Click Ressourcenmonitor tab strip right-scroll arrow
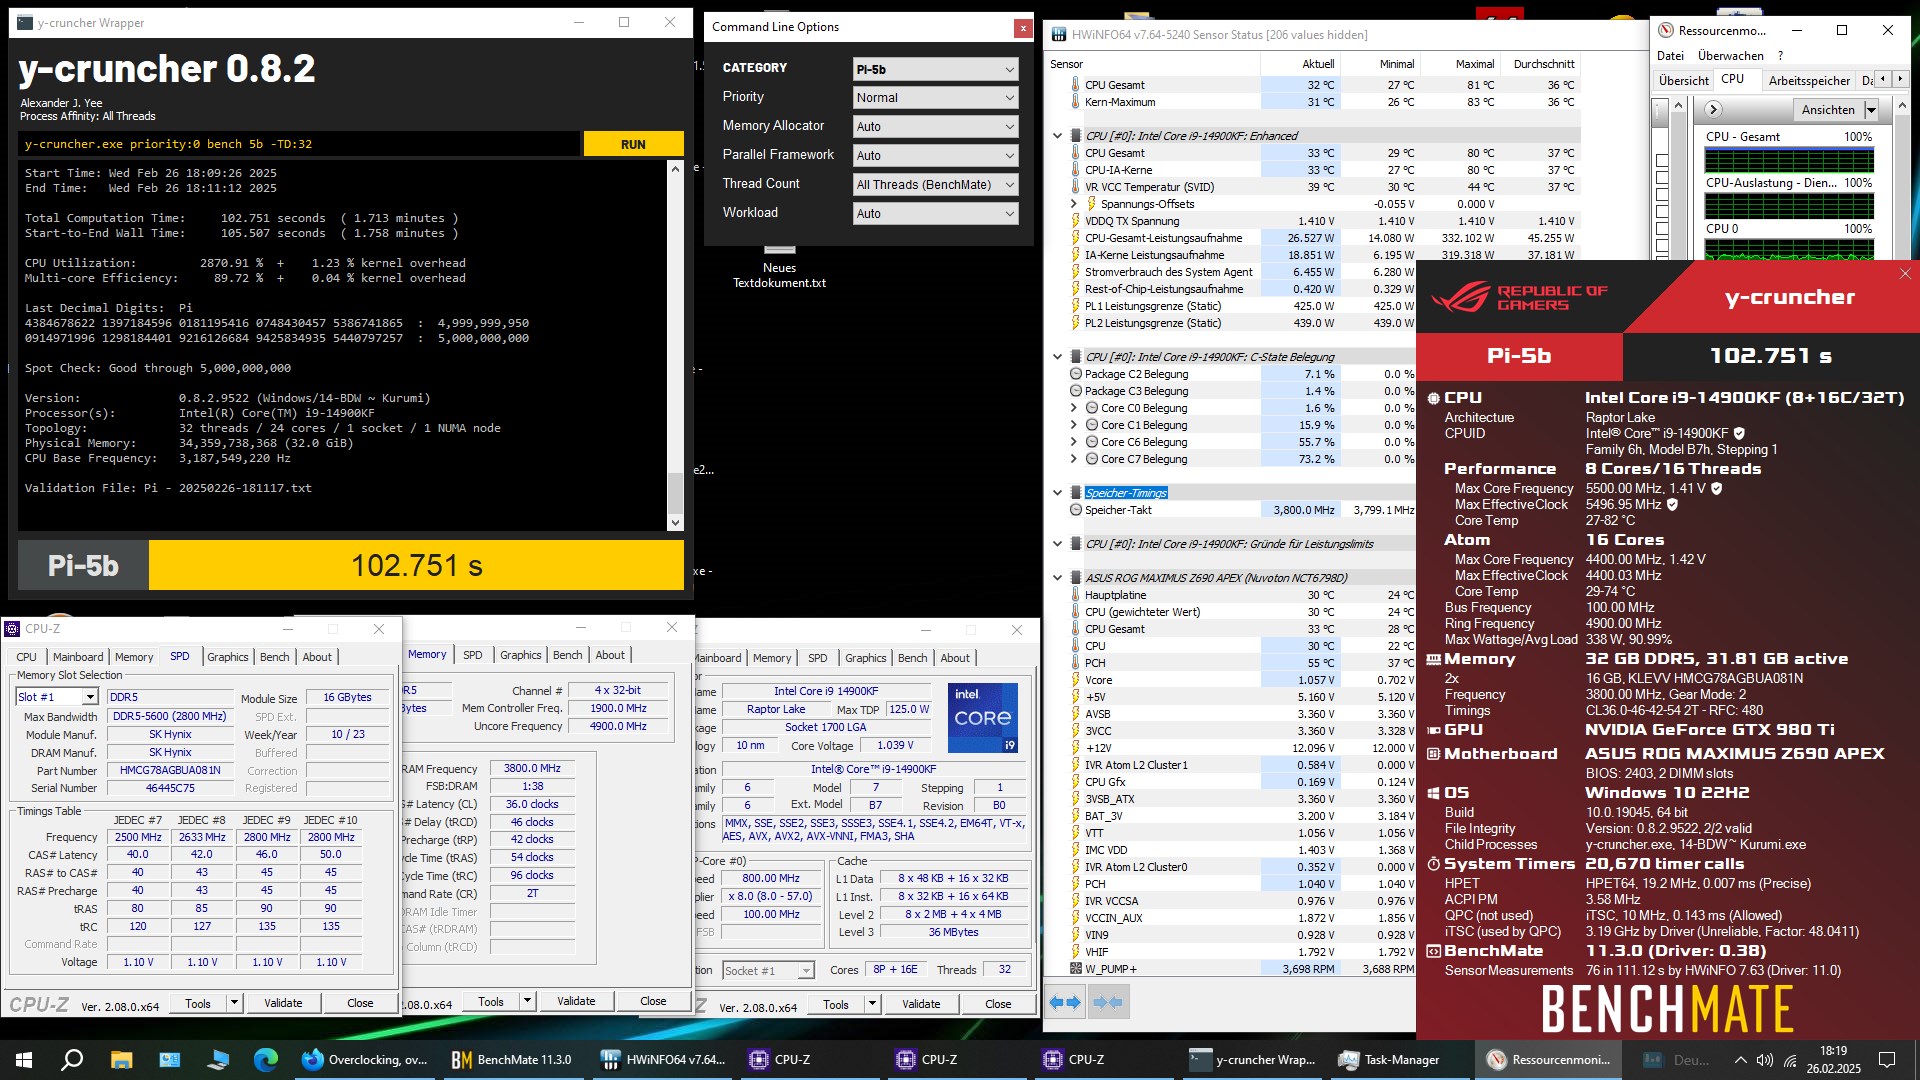Screen dimensions: 1920x1080 point(1901,79)
